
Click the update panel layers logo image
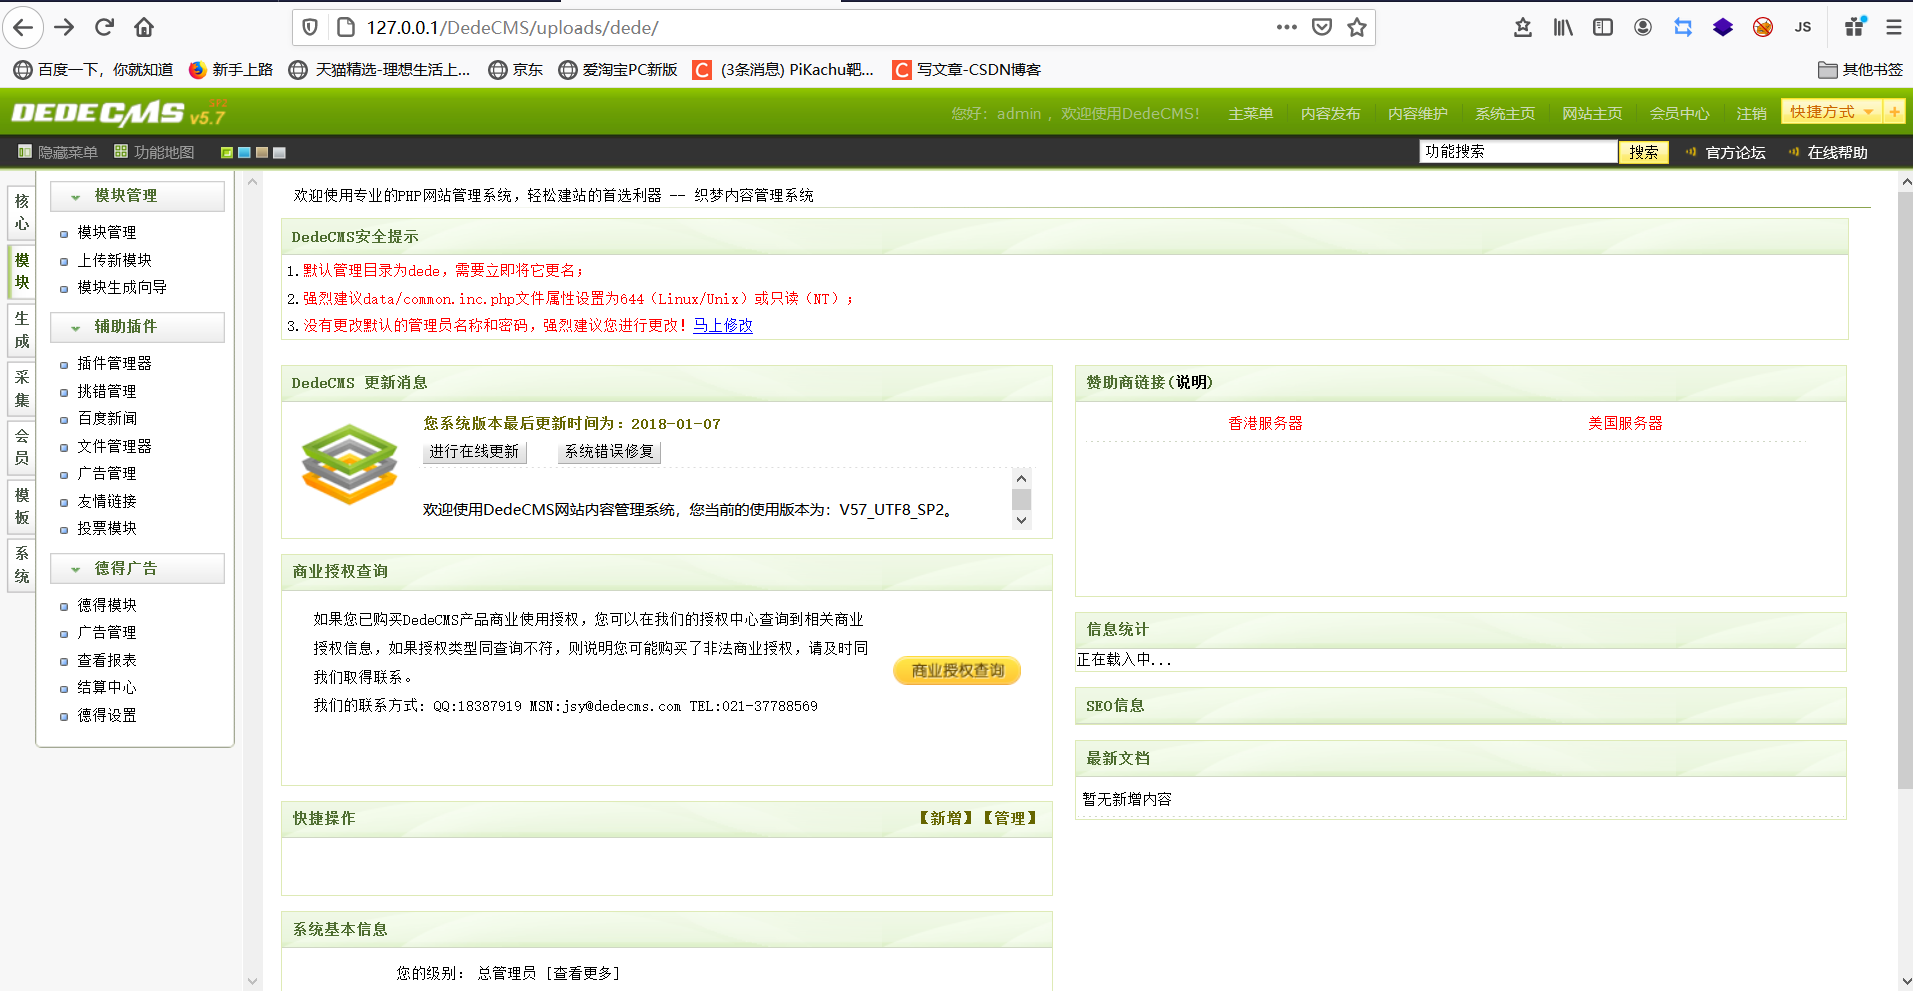click(x=349, y=463)
